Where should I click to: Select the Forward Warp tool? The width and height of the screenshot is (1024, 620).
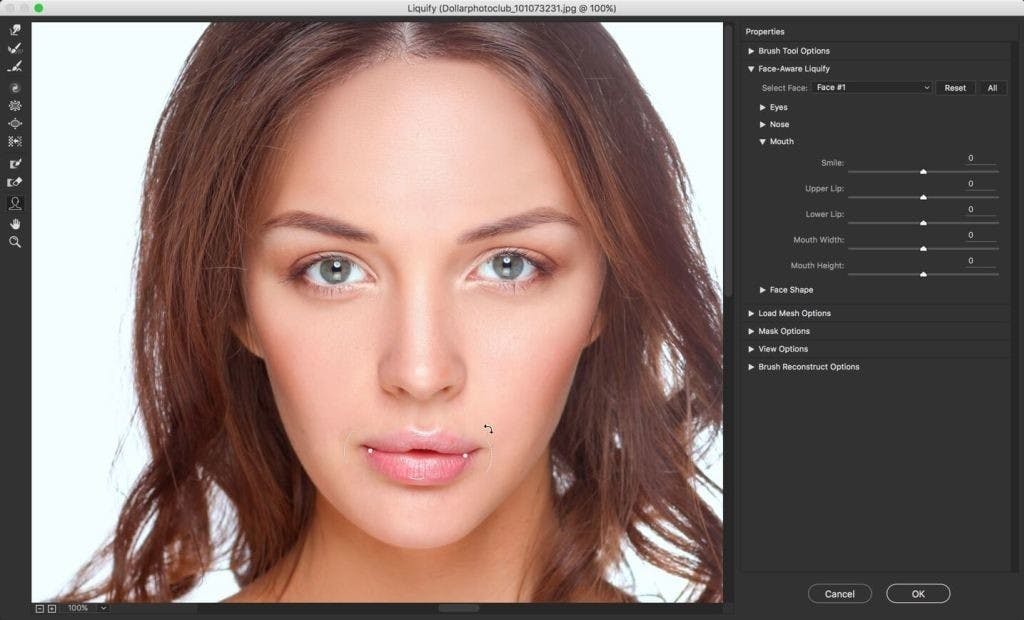pyautogui.click(x=14, y=30)
